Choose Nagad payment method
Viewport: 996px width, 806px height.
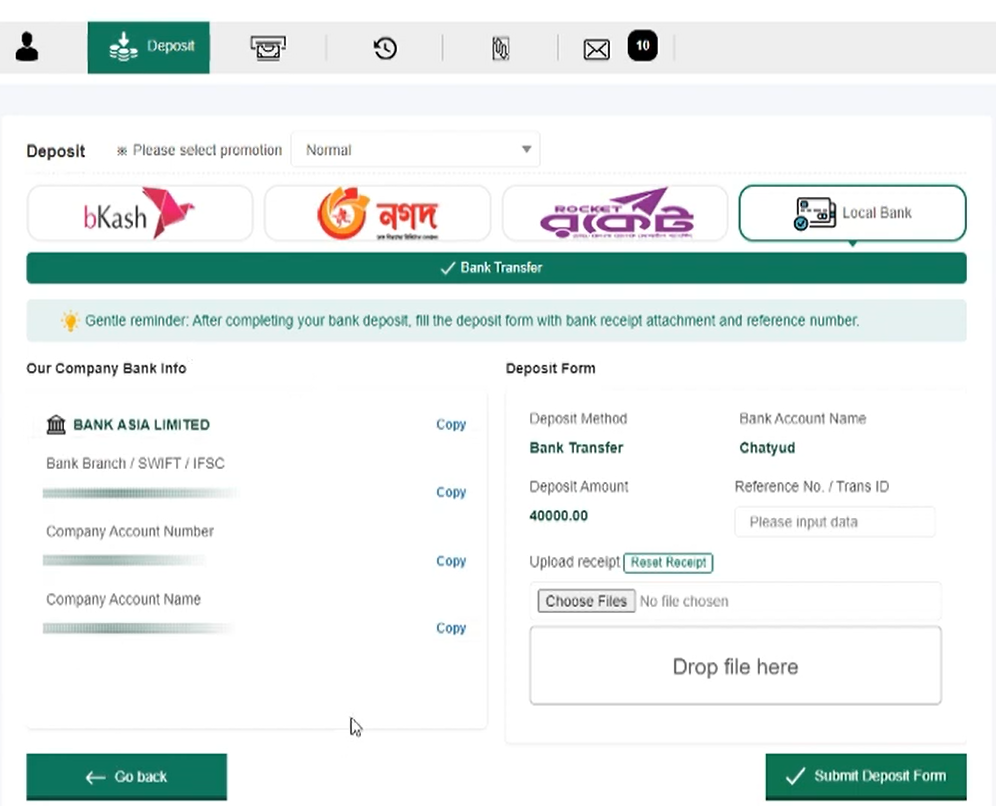point(377,213)
